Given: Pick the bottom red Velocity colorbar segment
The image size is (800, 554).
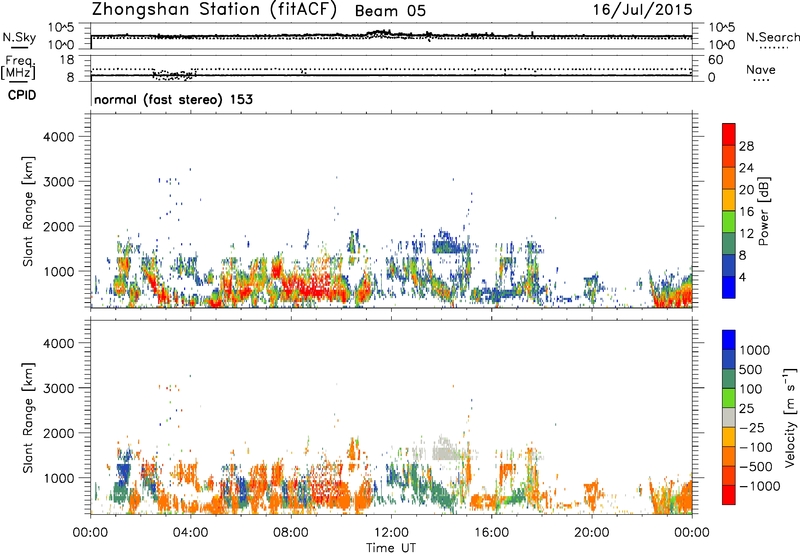Looking at the screenshot, I should pyautogui.click(x=729, y=495).
